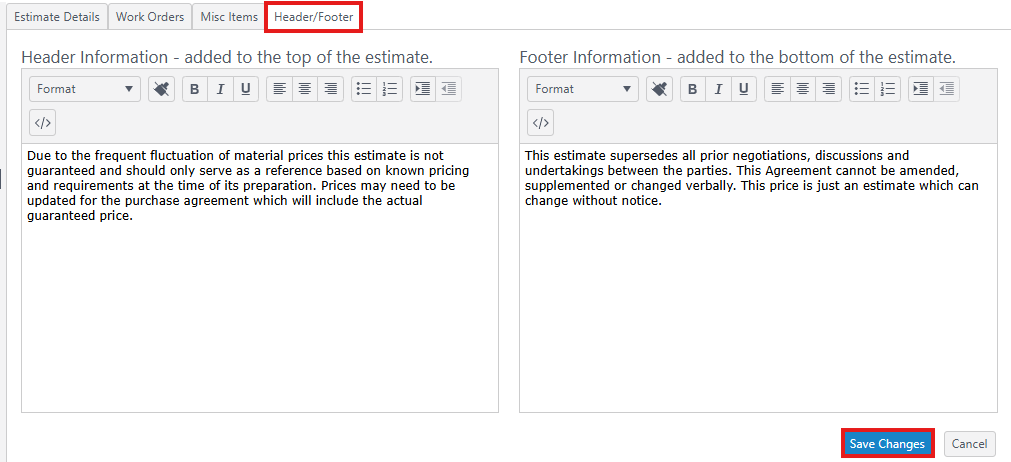Insert bulleted list in Header editor
Viewport: 1011px width, 462px height.
(364, 89)
